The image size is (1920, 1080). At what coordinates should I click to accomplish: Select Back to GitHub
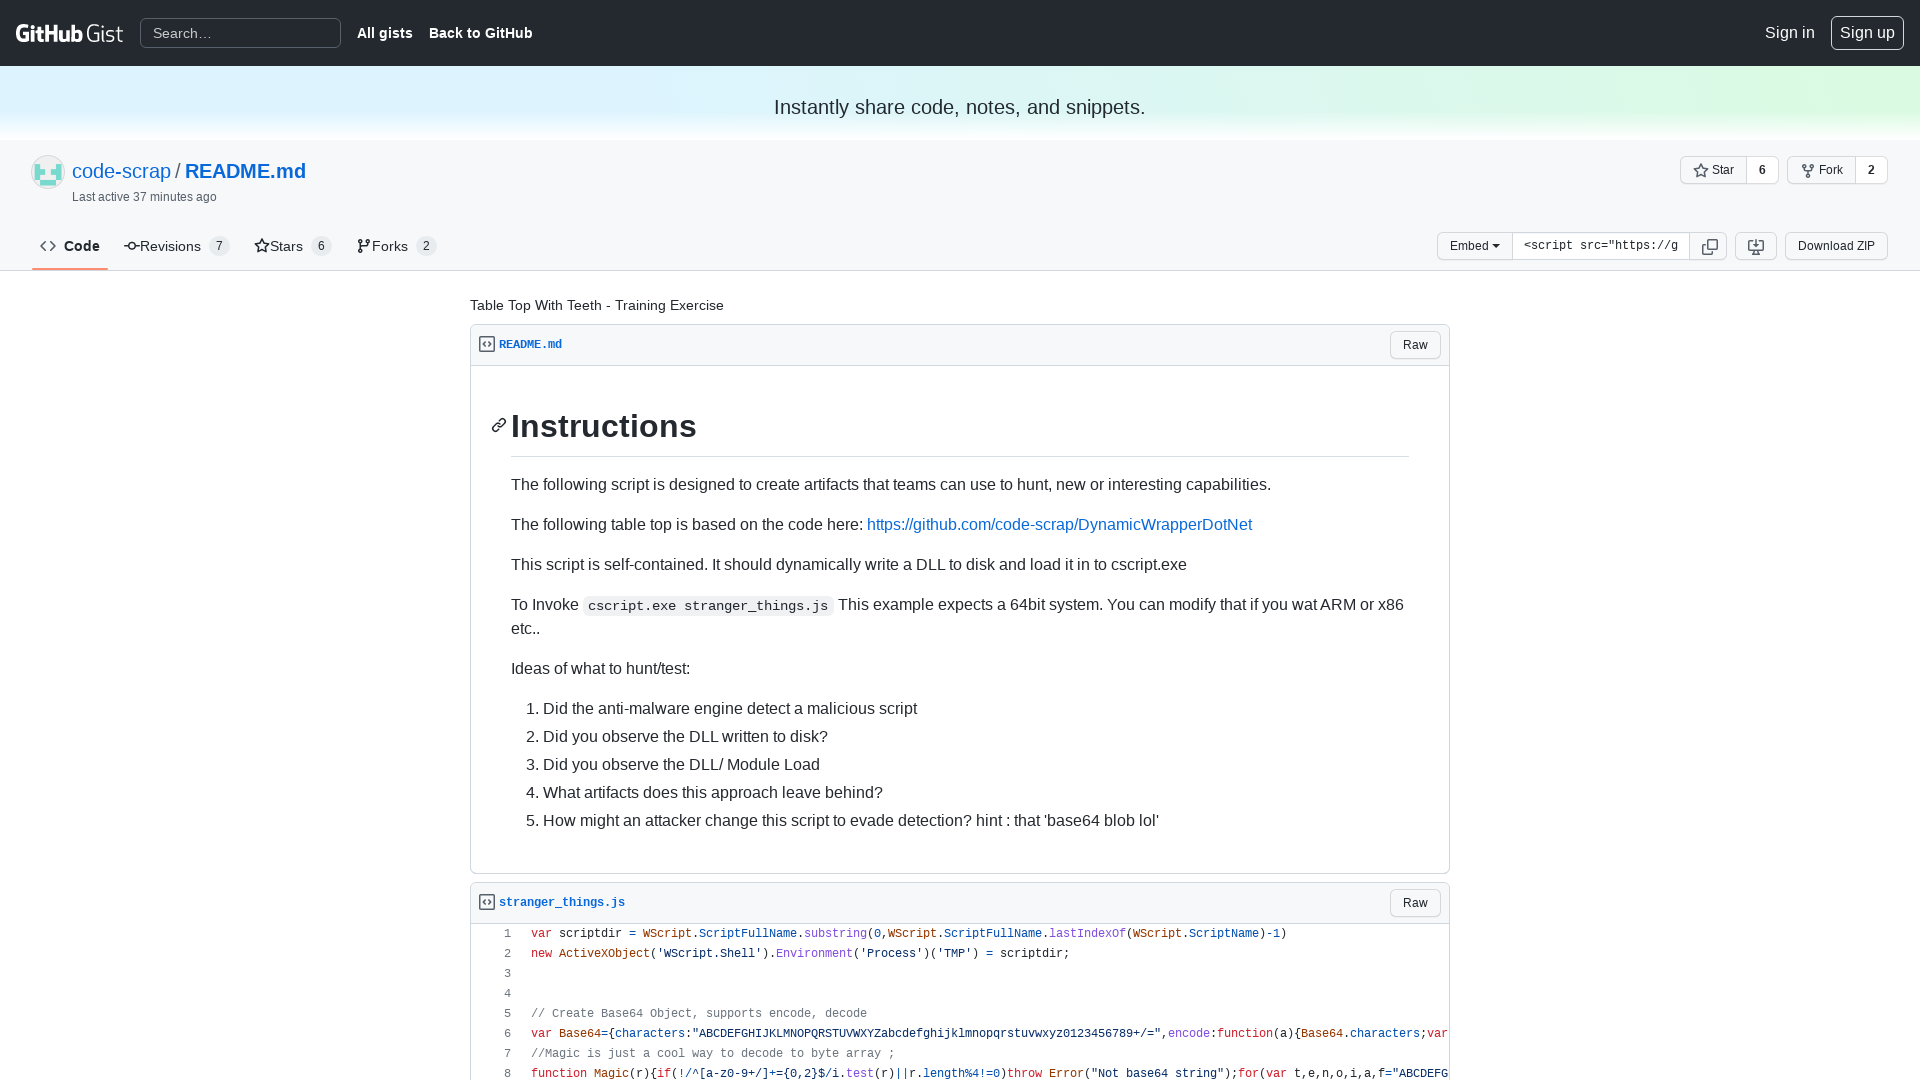[x=480, y=32]
